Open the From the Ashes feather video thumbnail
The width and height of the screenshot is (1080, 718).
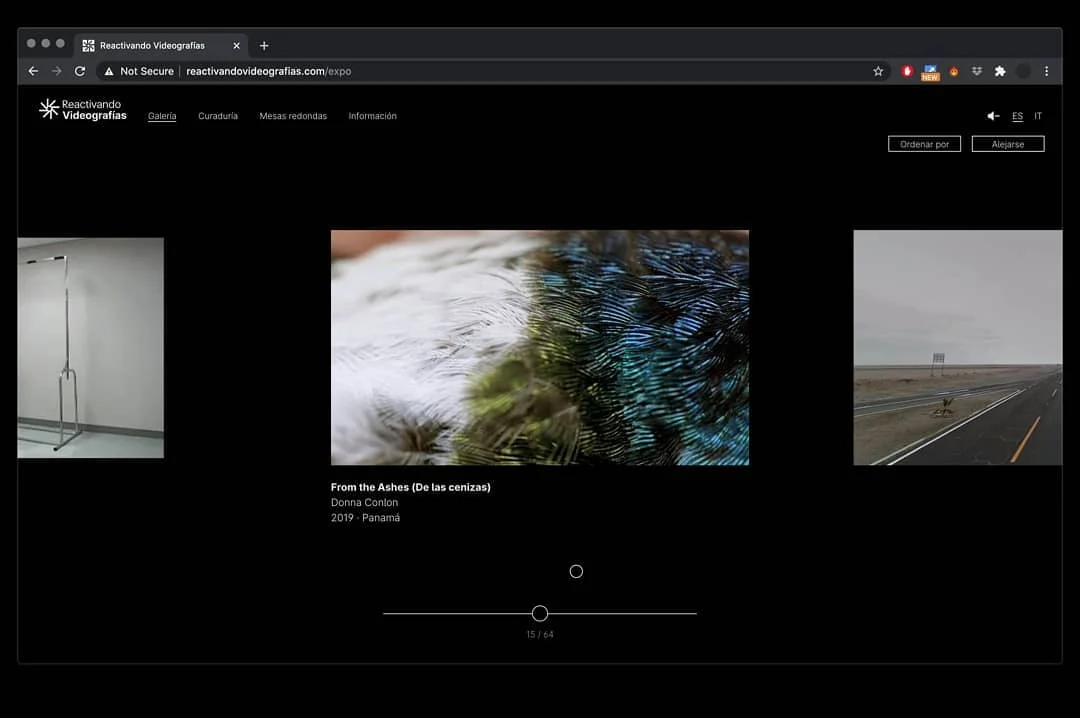click(540, 347)
